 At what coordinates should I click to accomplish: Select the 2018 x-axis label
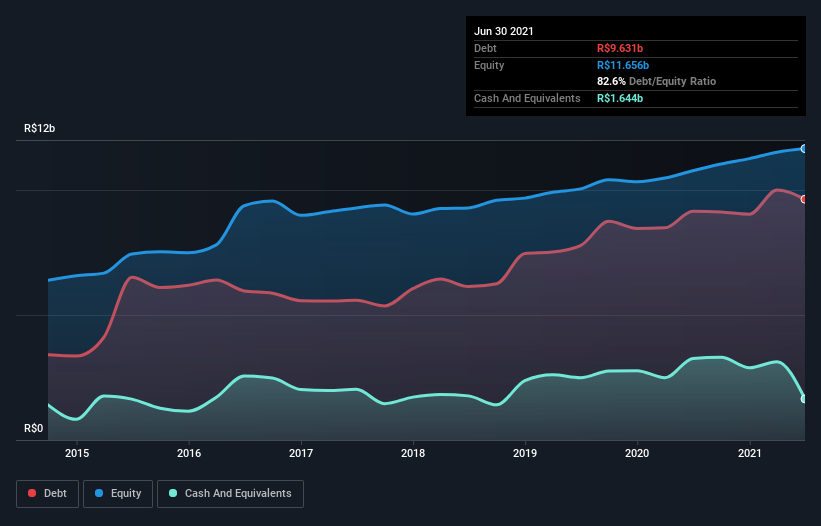pyautogui.click(x=413, y=453)
